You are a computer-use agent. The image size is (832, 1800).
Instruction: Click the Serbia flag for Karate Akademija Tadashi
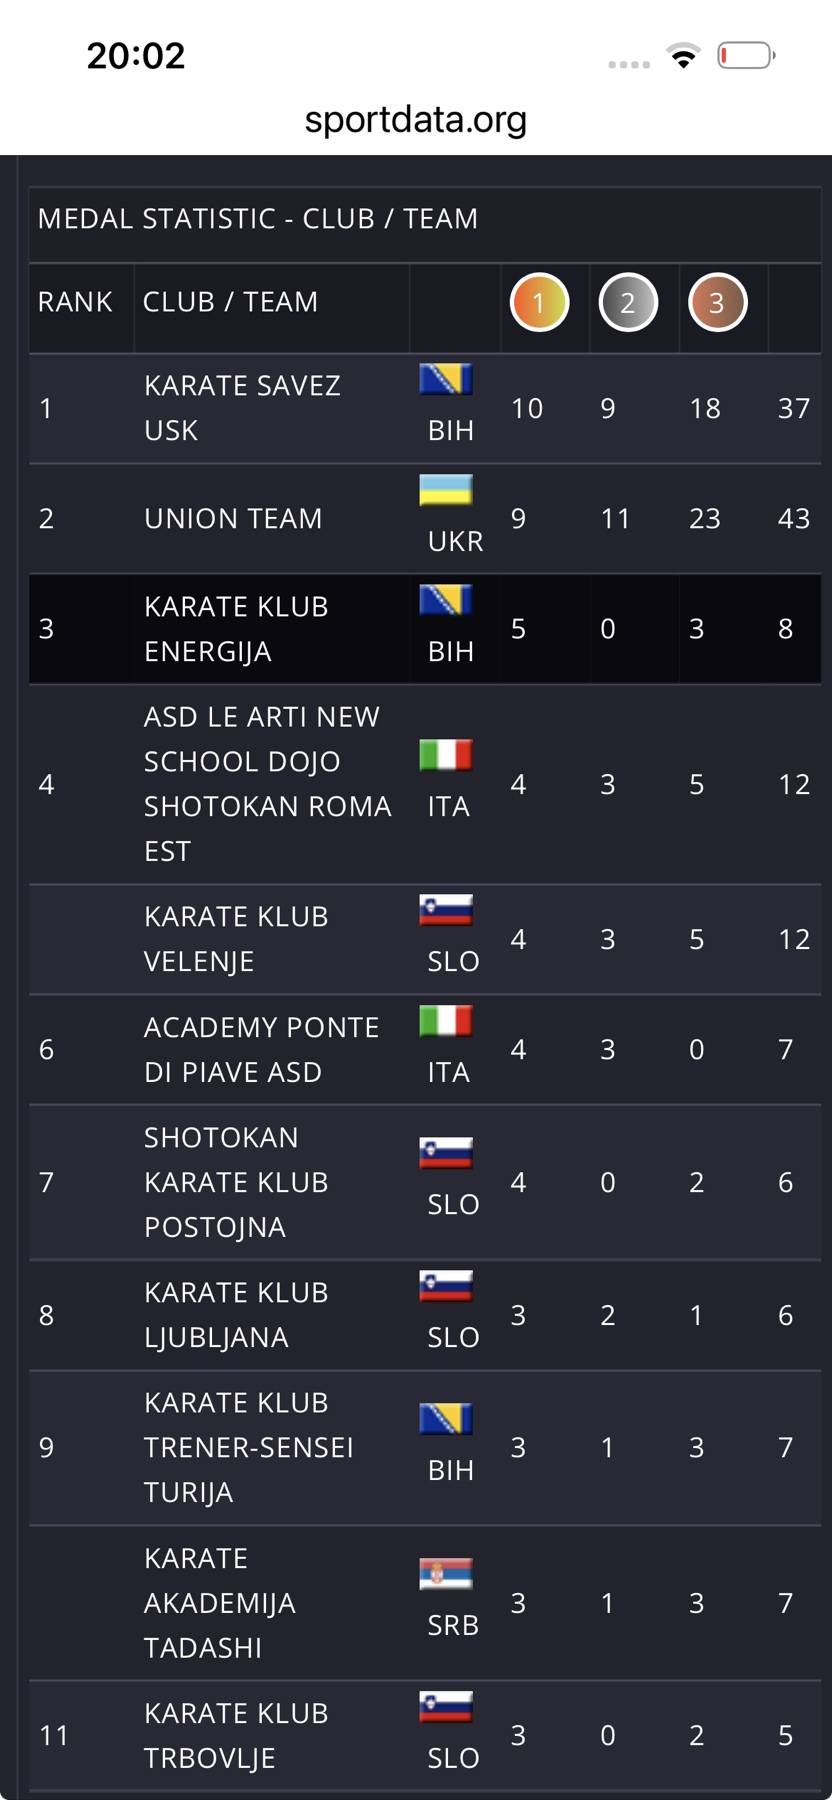click(445, 1574)
